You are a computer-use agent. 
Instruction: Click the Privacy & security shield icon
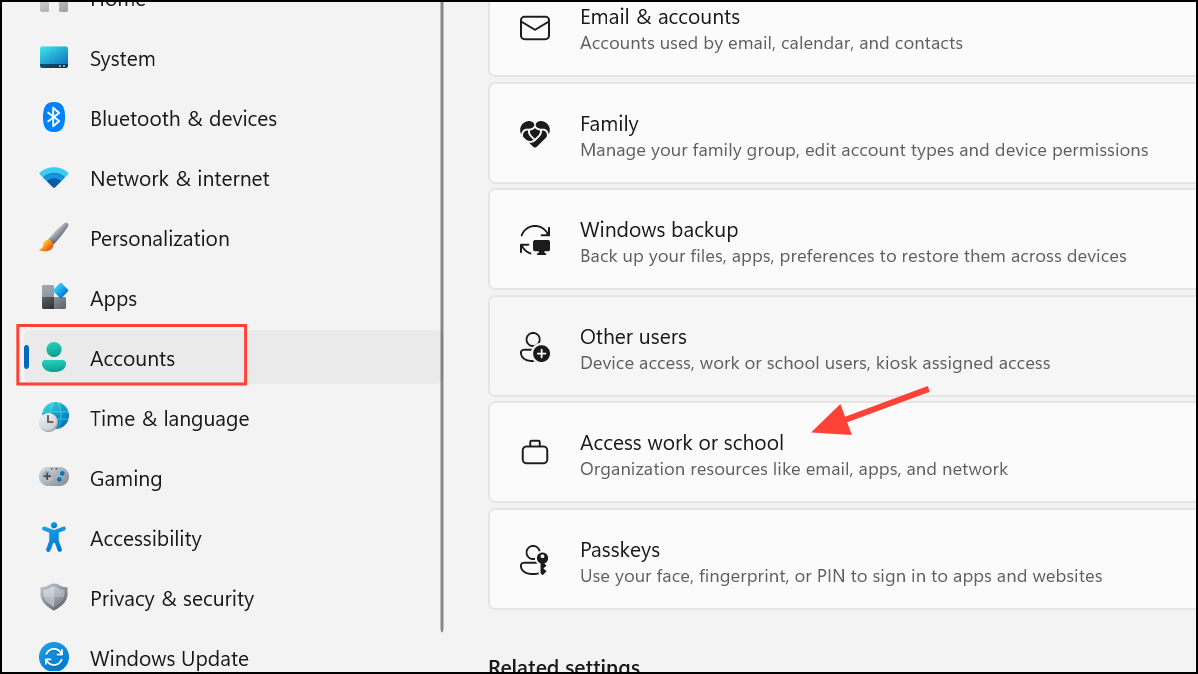click(53, 597)
